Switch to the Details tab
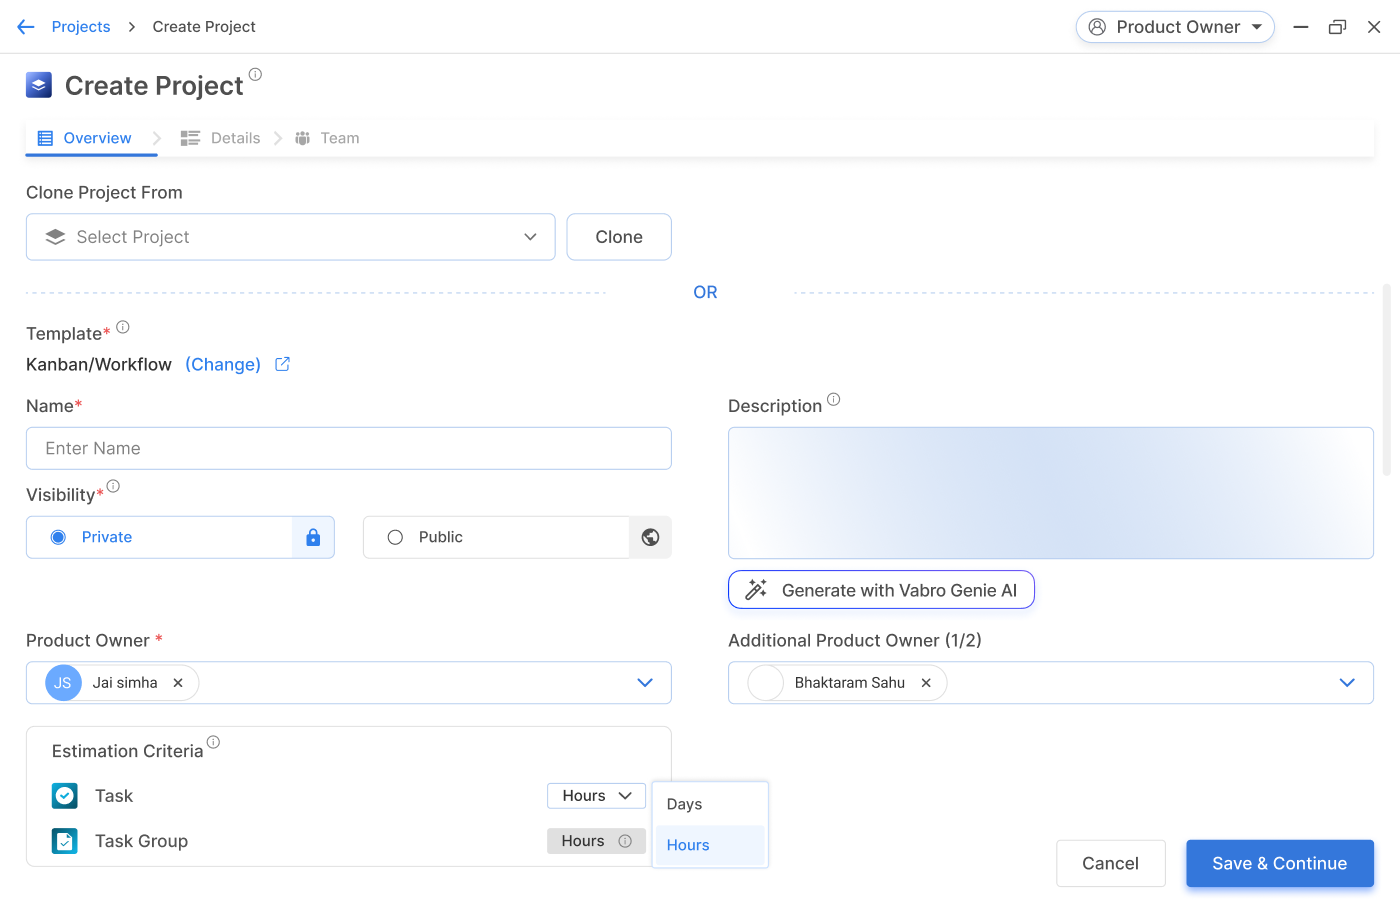1400x900 pixels. (x=234, y=138)
